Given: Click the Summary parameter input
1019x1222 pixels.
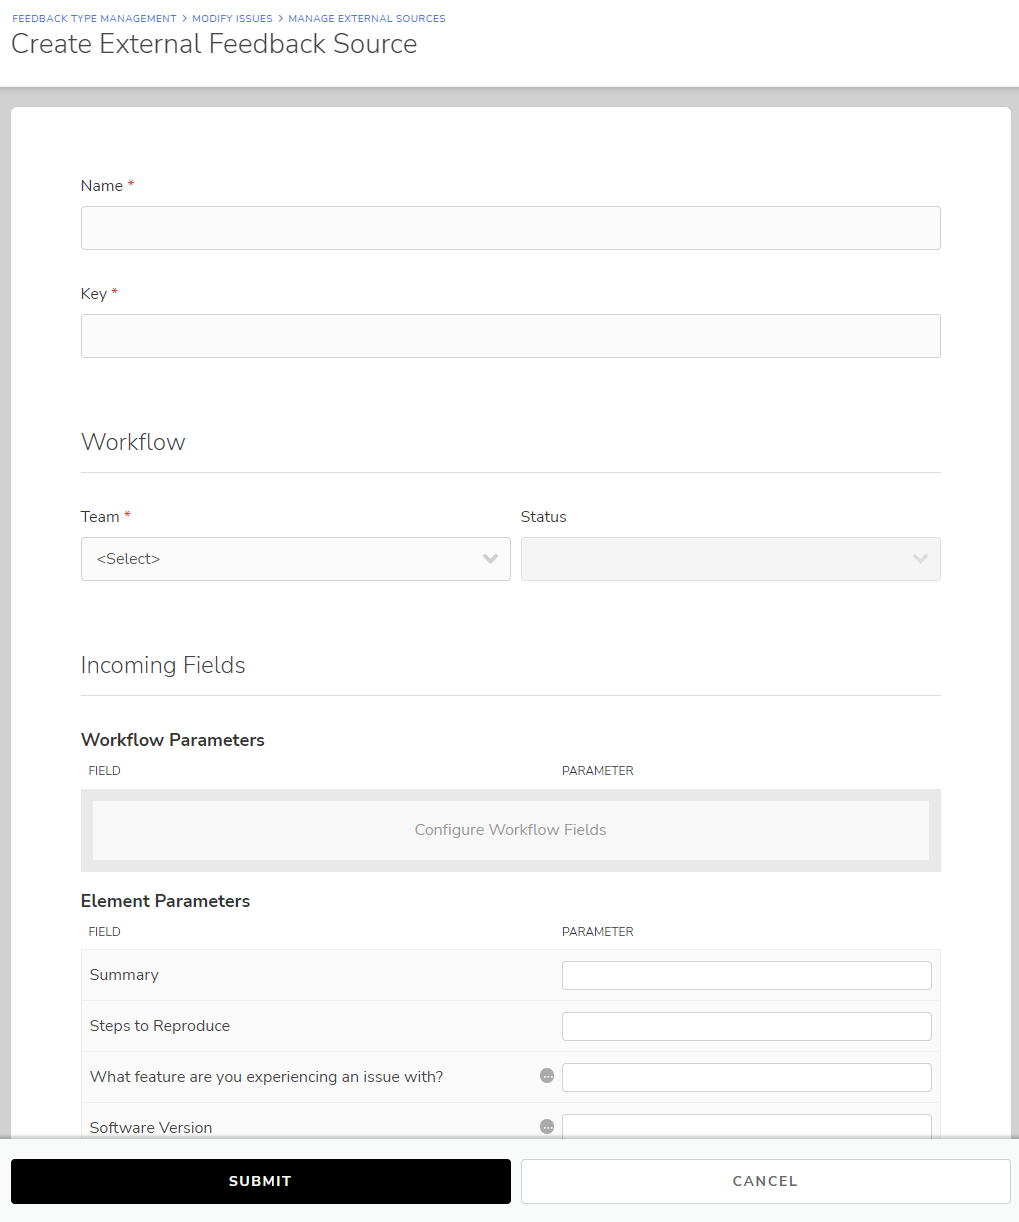Looking at the screenshot, I should tap(746, 975).
